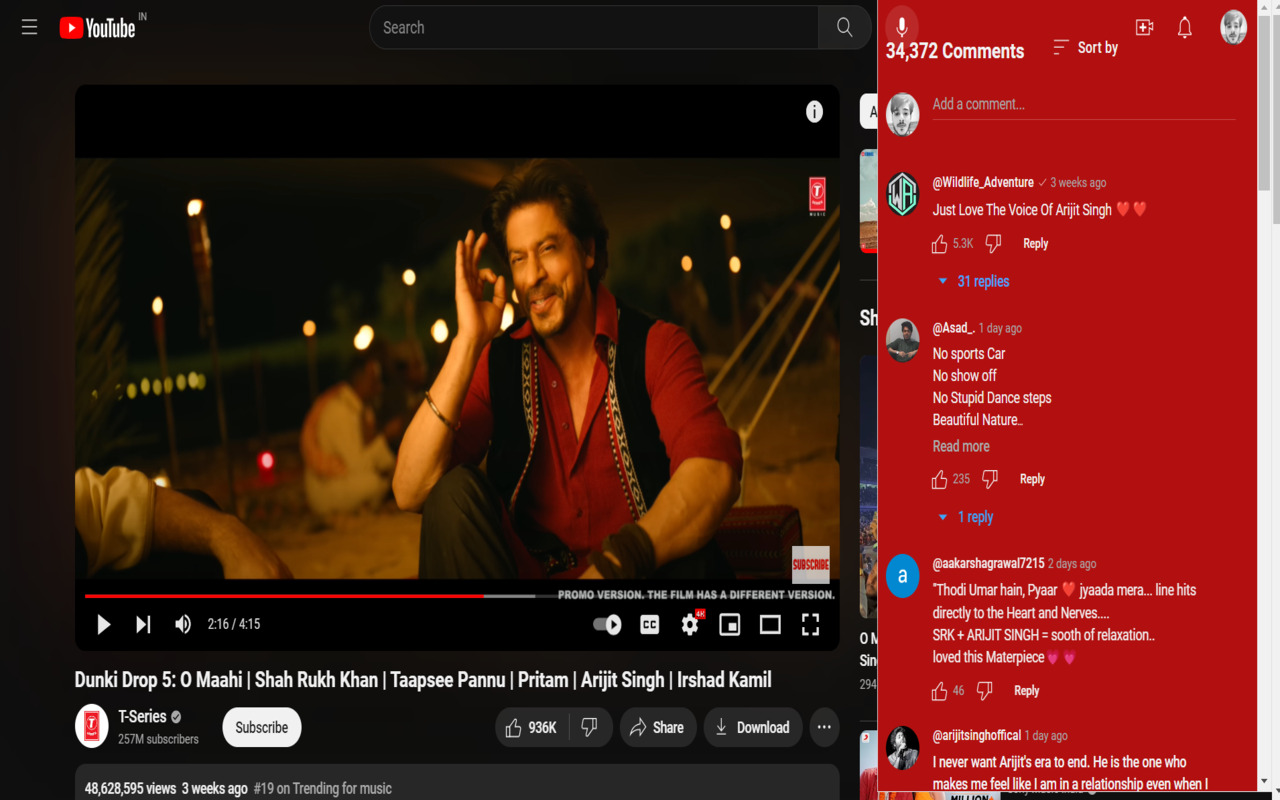Viewport: 1280px width, 800px height.
Task: Open more actions three-dots menu
Action: pyautogui.click(x=824, y=727)
